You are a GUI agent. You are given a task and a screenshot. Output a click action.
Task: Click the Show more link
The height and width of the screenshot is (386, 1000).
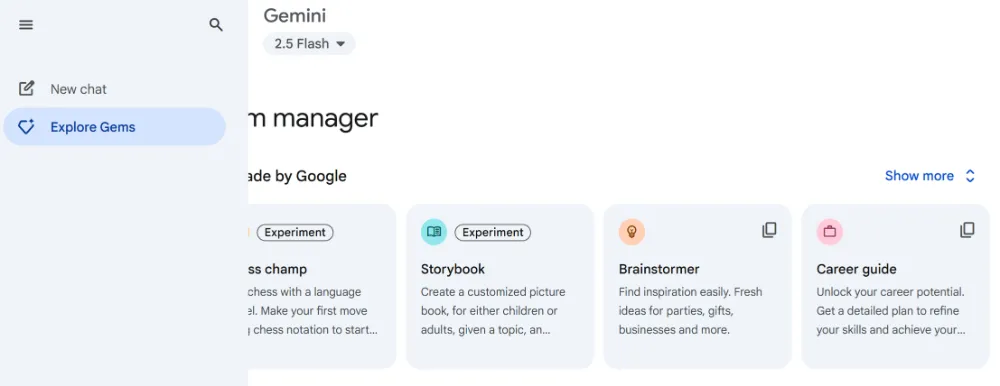coord(919,176)
